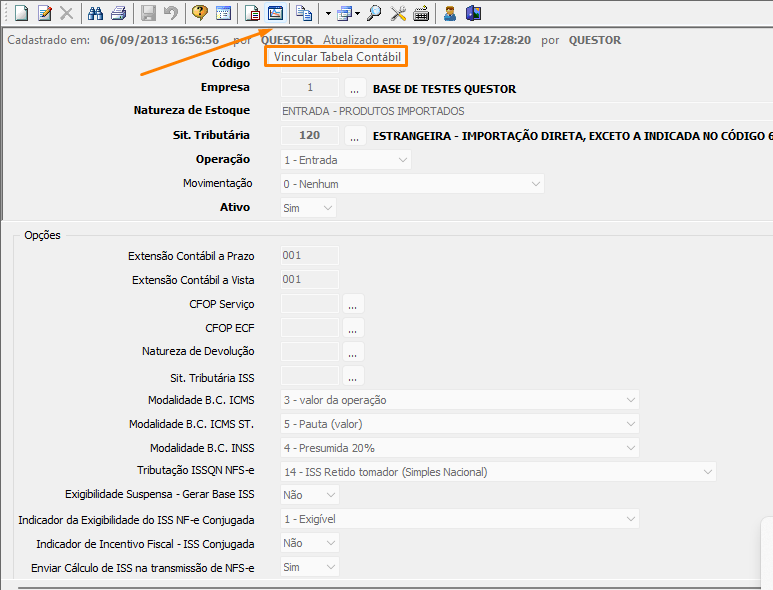Open the dropdown arrow after windows icon
Screen dimensions: 773x590
point(357,14)
